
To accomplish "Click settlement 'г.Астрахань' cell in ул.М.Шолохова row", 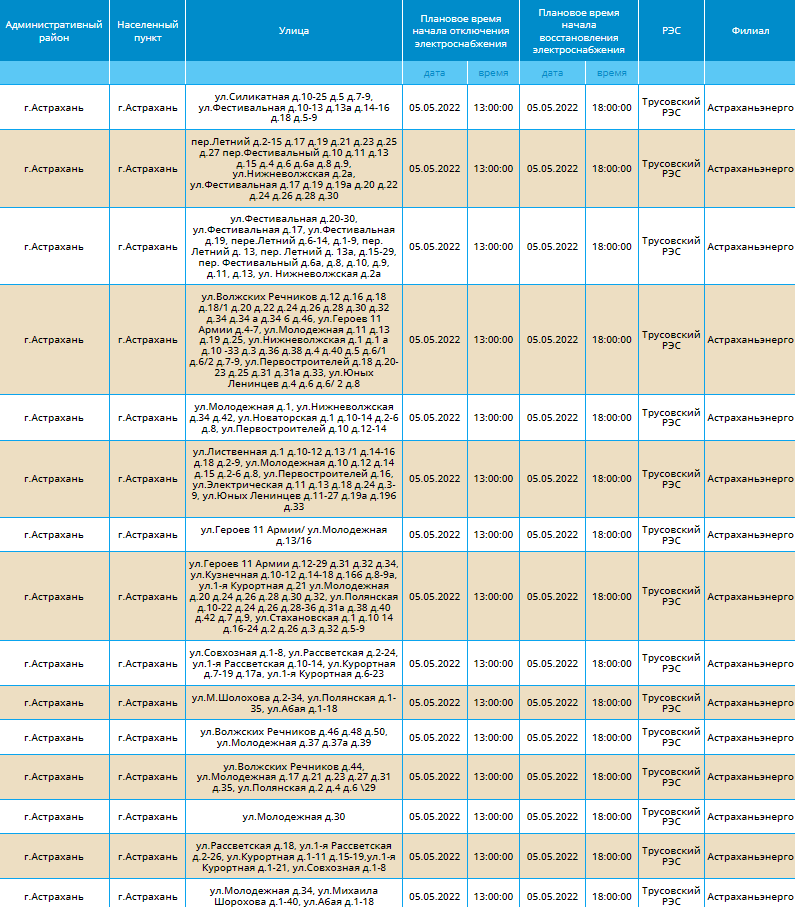I will click(x=148, y=703).
